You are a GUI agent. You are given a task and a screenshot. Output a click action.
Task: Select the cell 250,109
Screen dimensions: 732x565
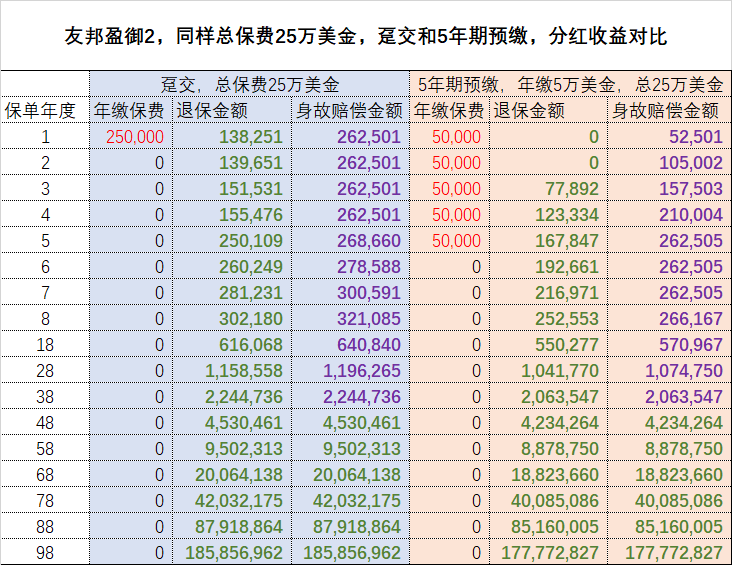point(232,240)
